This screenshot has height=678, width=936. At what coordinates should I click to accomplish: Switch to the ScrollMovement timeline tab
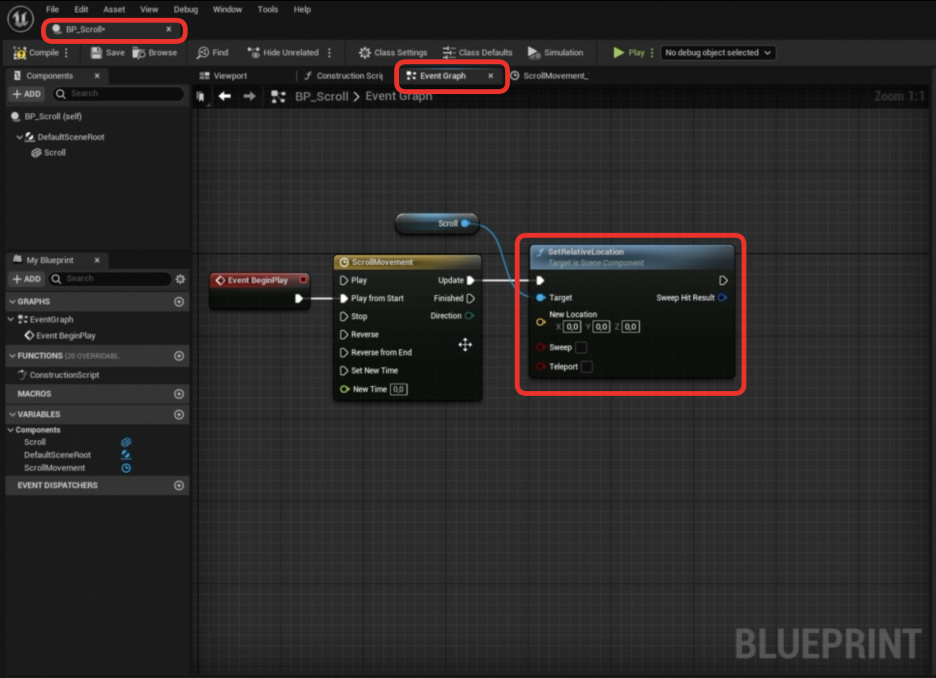[550, 76]
